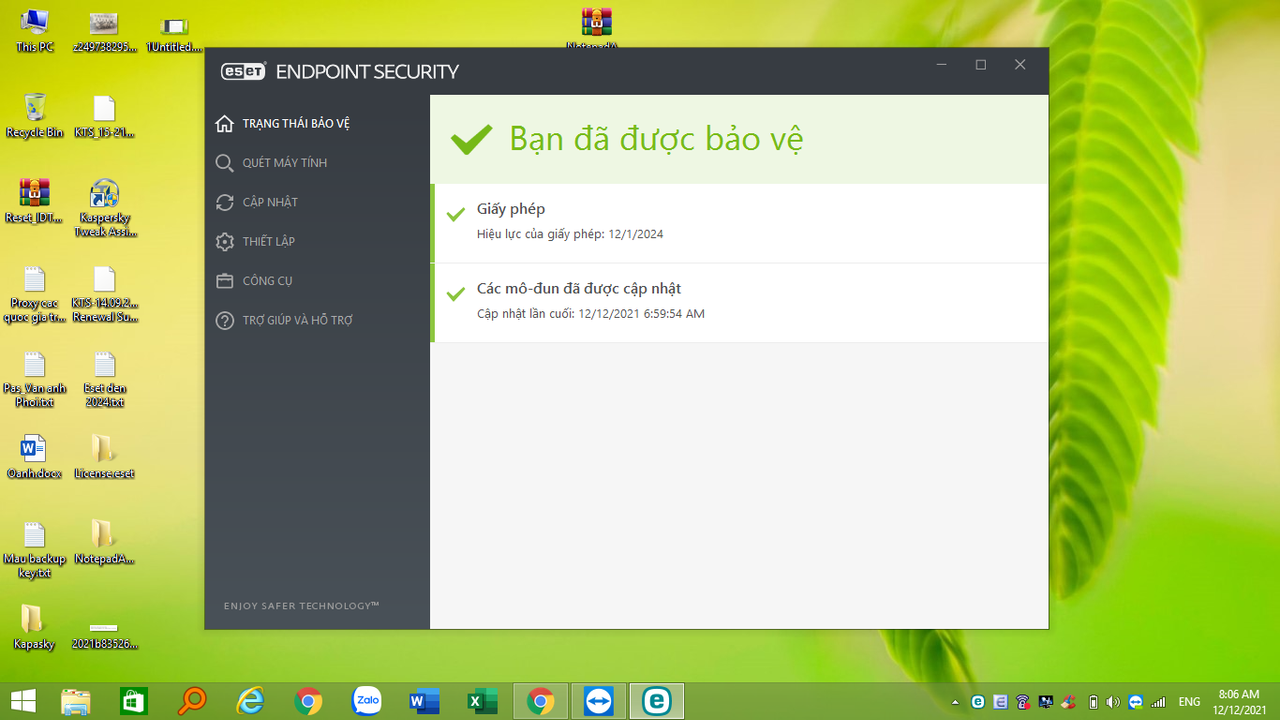Select the Recycle Bin desktop icon
Image resolution: width=1280 pixels, height=720 pixels.
point(34,115)
